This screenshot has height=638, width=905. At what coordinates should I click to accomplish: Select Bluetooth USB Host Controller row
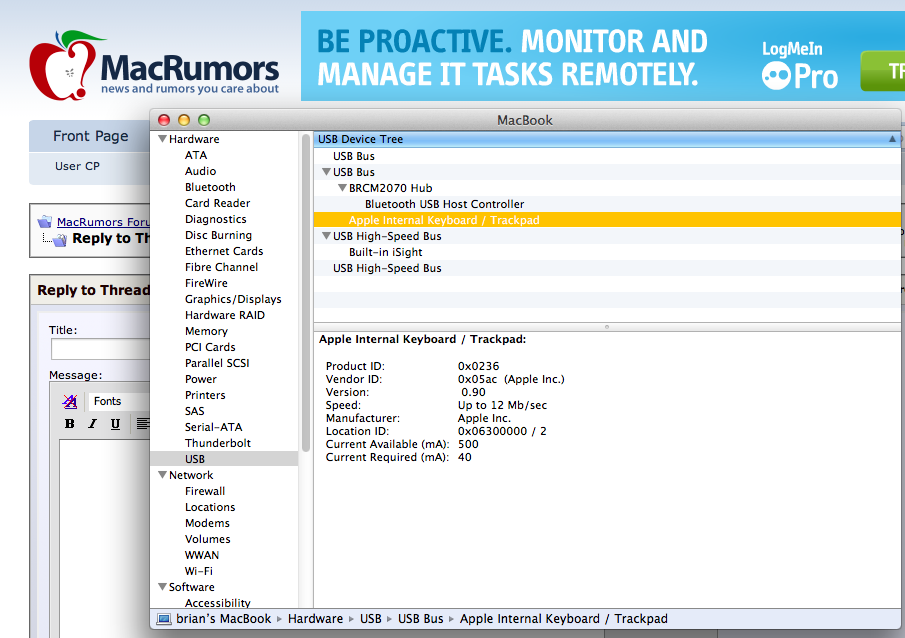tap(607, 204)
